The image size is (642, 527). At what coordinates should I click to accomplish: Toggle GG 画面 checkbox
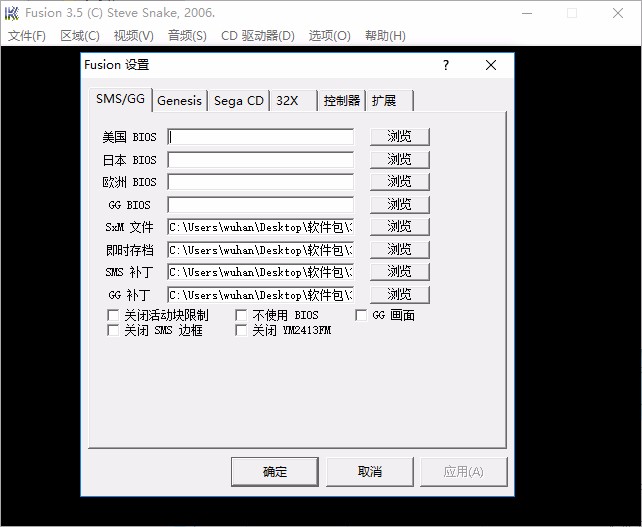(361, 315)
